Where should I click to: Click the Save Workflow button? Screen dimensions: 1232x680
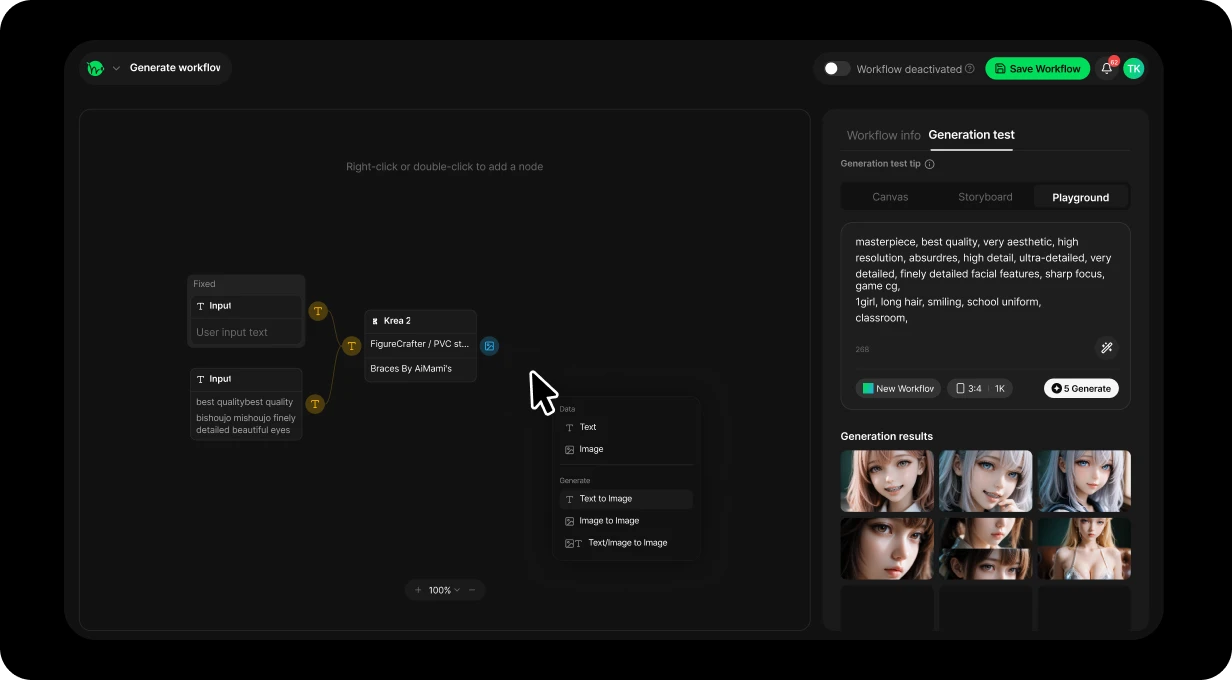point(1037,69)
